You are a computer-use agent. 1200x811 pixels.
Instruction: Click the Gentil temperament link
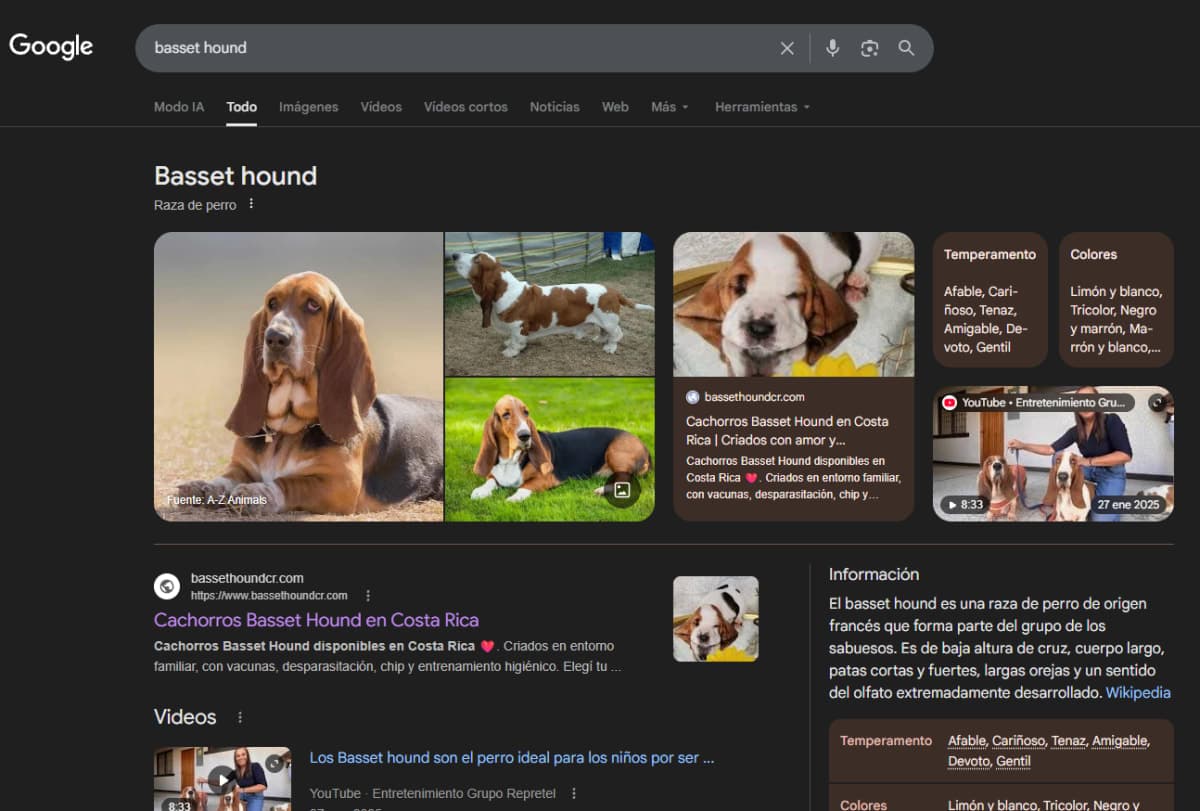(1014, 761)
